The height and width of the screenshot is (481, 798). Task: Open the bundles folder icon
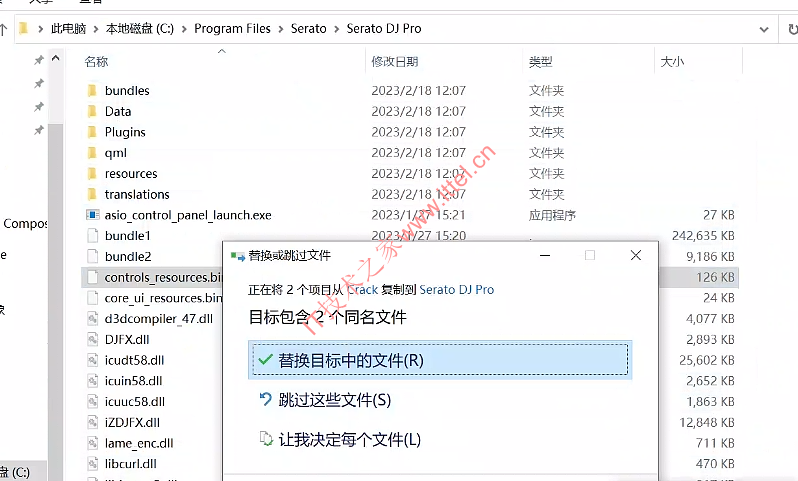(92, 91)
